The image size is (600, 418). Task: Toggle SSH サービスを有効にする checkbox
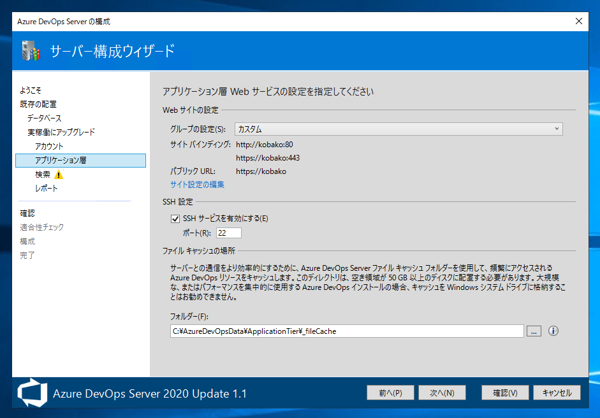pyautogui.click(x=175, y=219)
